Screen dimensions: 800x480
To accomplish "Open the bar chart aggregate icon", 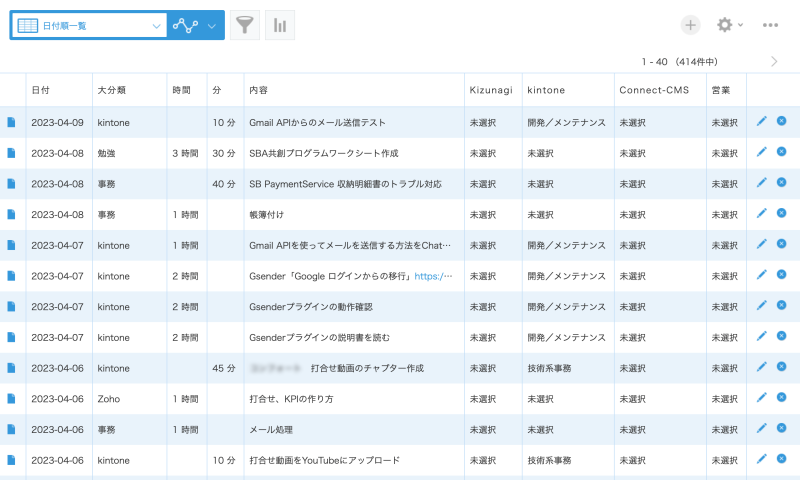I will pyautogui.click(x=280, y=25).
